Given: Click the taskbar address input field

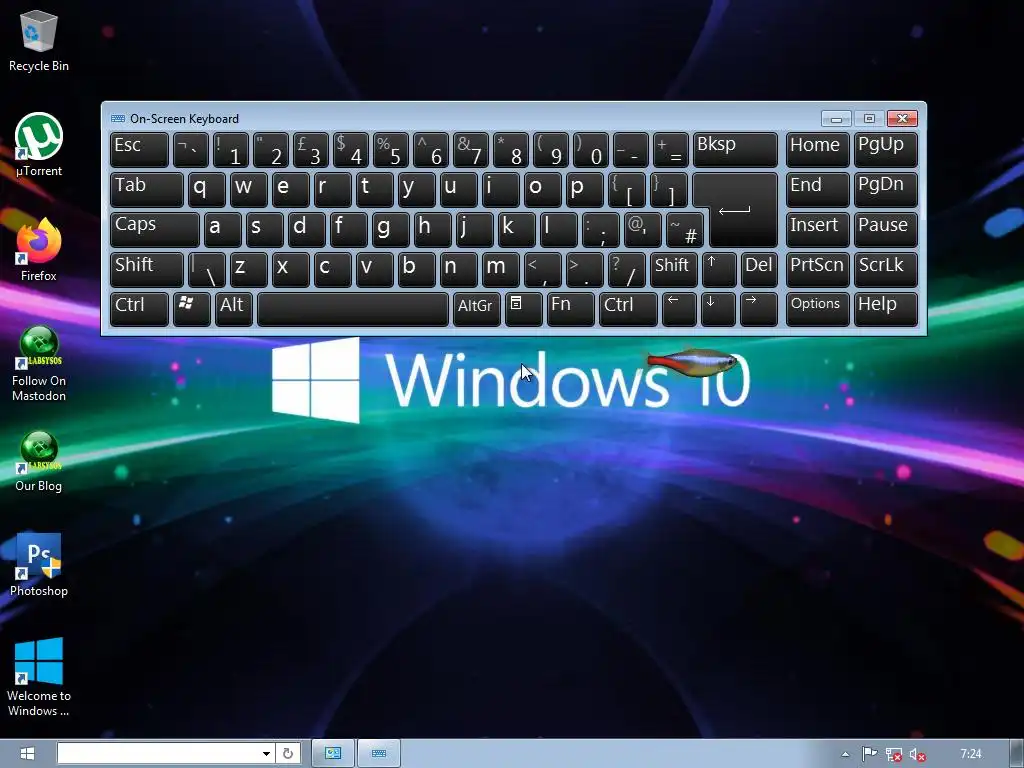Looking at the screenshot, I should (159, 754).
